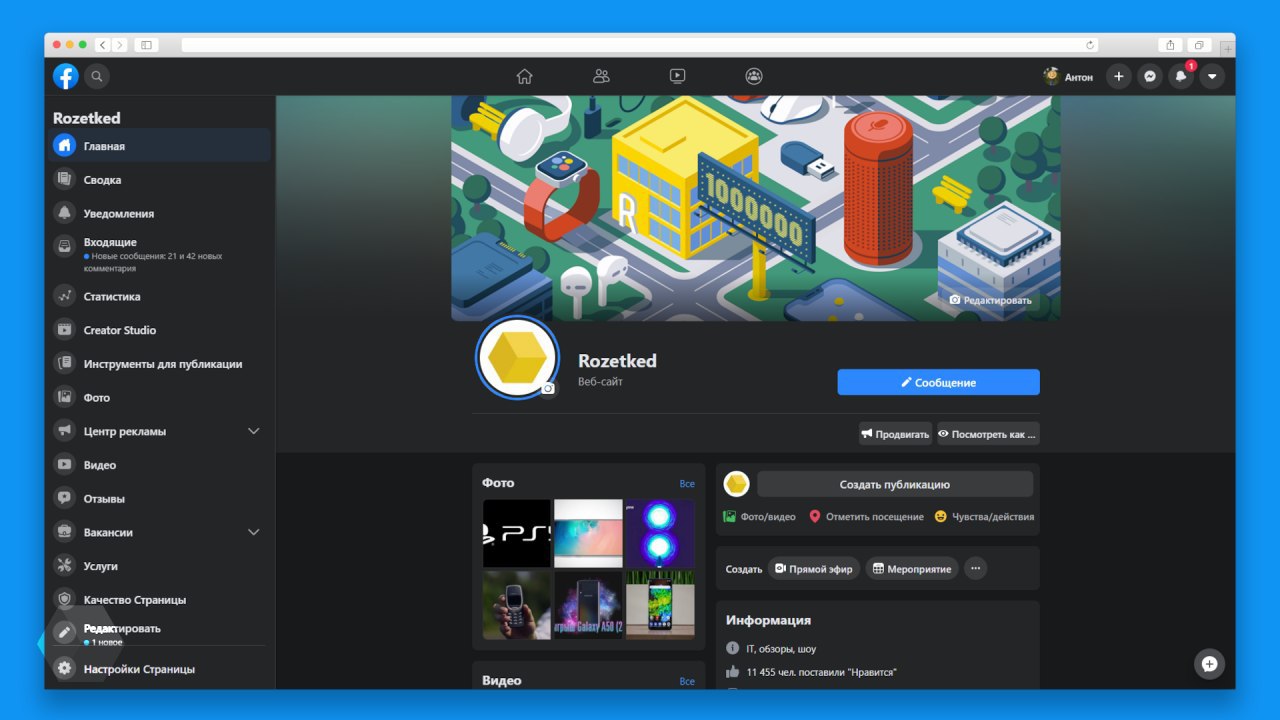Click the Редактировать pencil icon in sidebar
This screenshot has height=720, width=1280.
(x=65, y=633)
